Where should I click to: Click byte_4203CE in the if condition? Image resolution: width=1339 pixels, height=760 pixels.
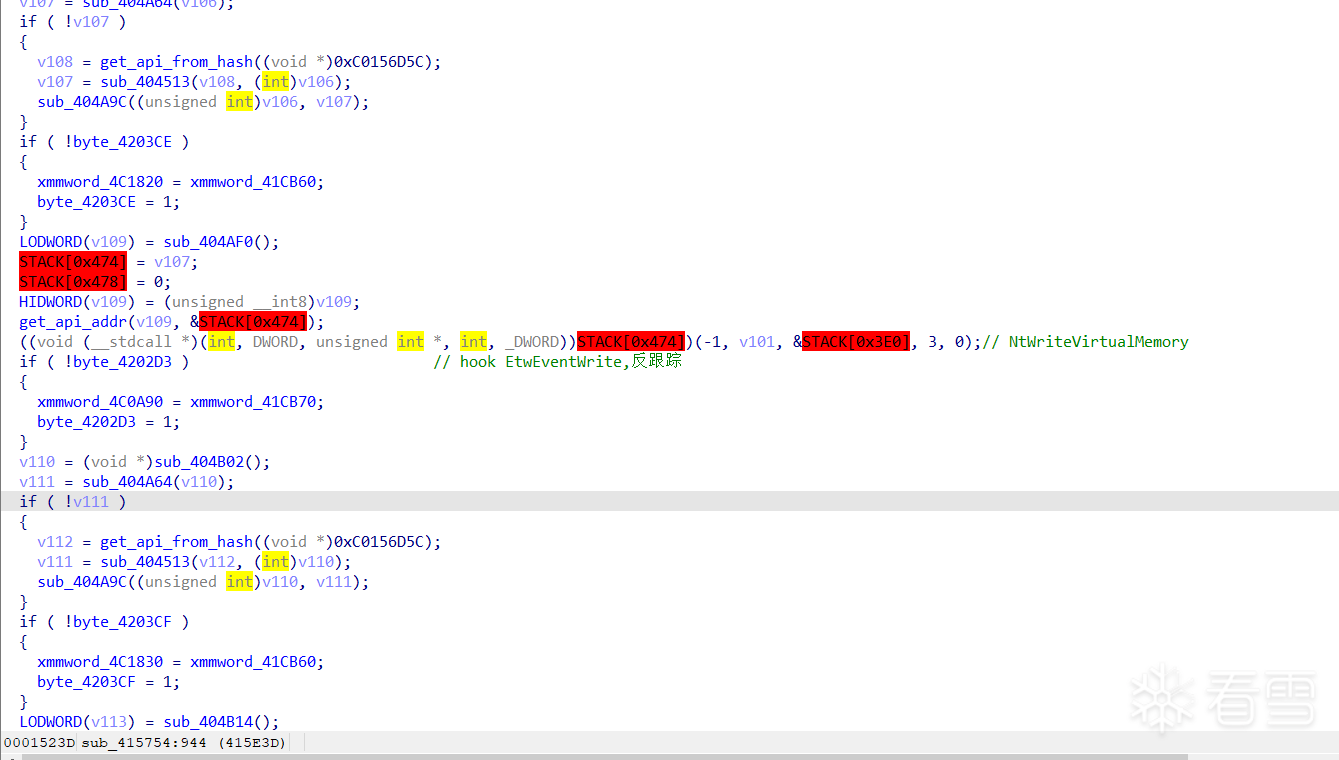[122, 141]
